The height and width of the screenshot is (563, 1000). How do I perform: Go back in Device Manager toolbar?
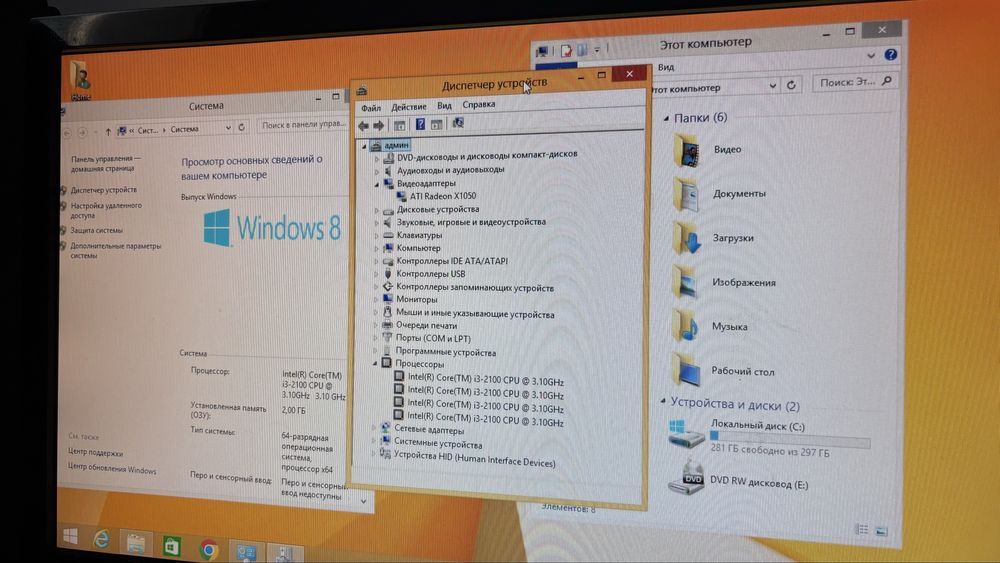pos(364,126)
